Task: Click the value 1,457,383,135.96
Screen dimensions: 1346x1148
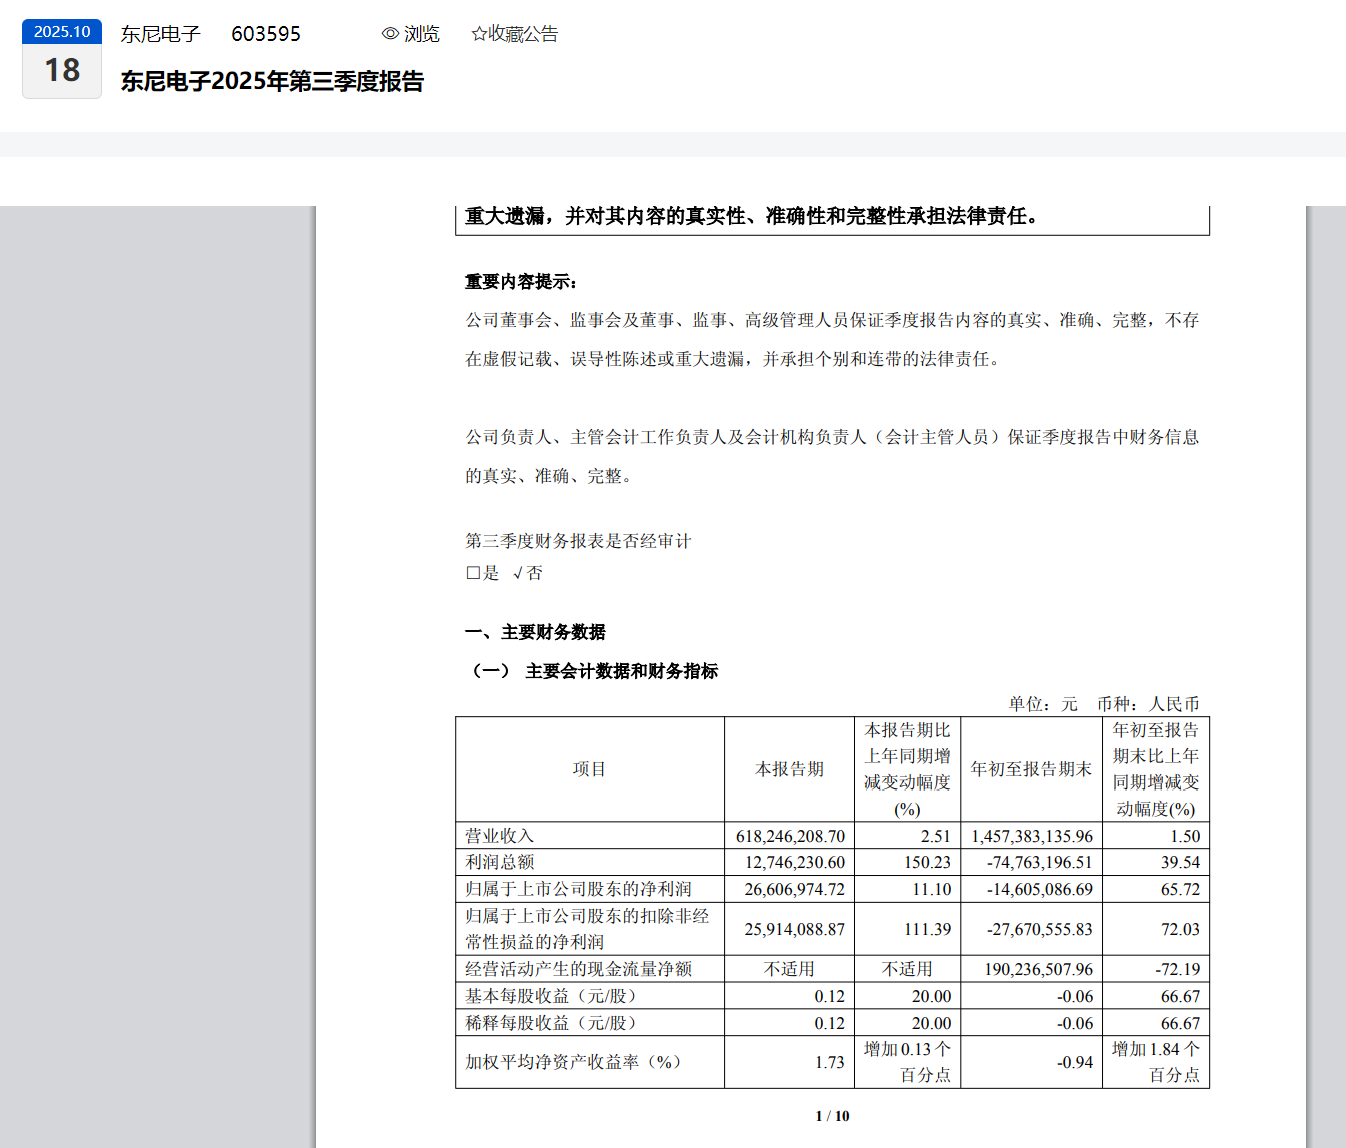Action: click(1032, 836)
